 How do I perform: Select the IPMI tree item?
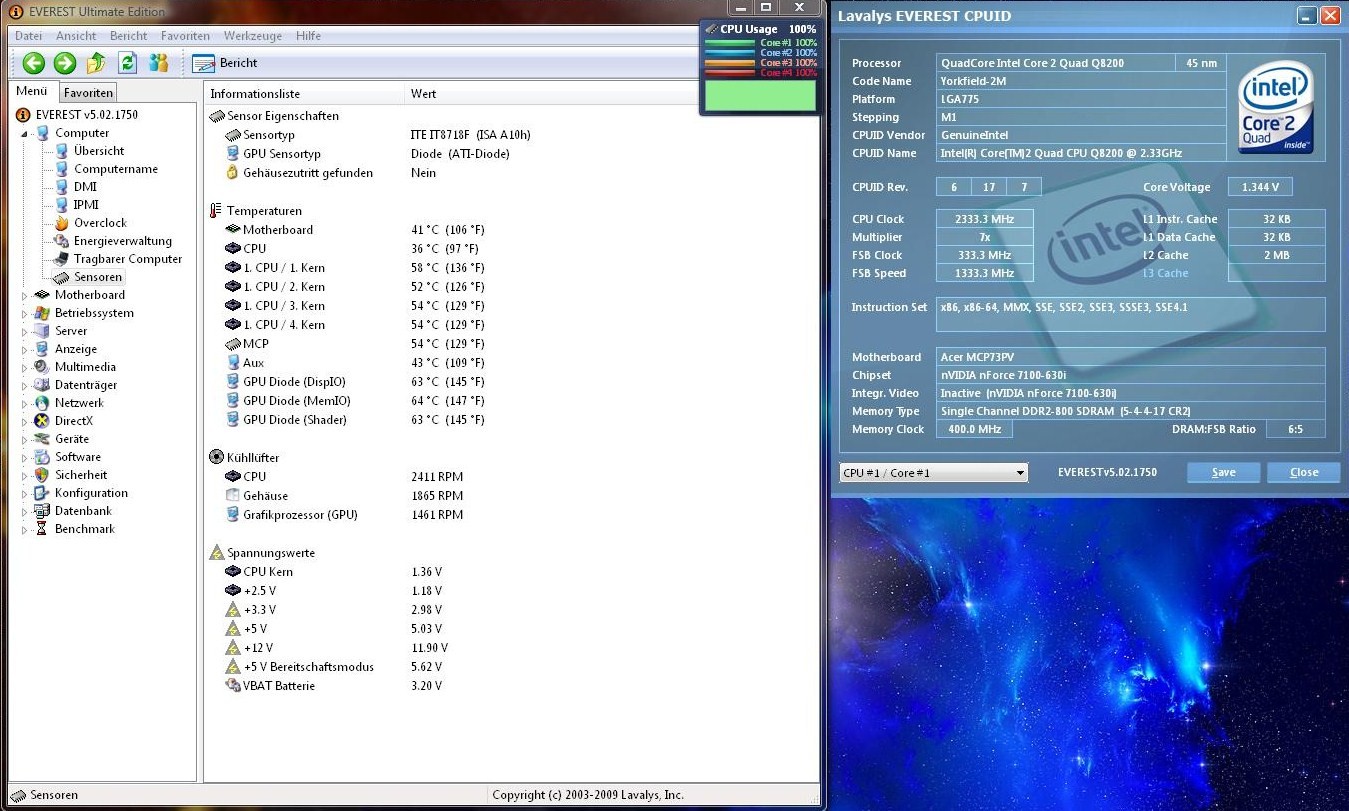coord(86,205)
